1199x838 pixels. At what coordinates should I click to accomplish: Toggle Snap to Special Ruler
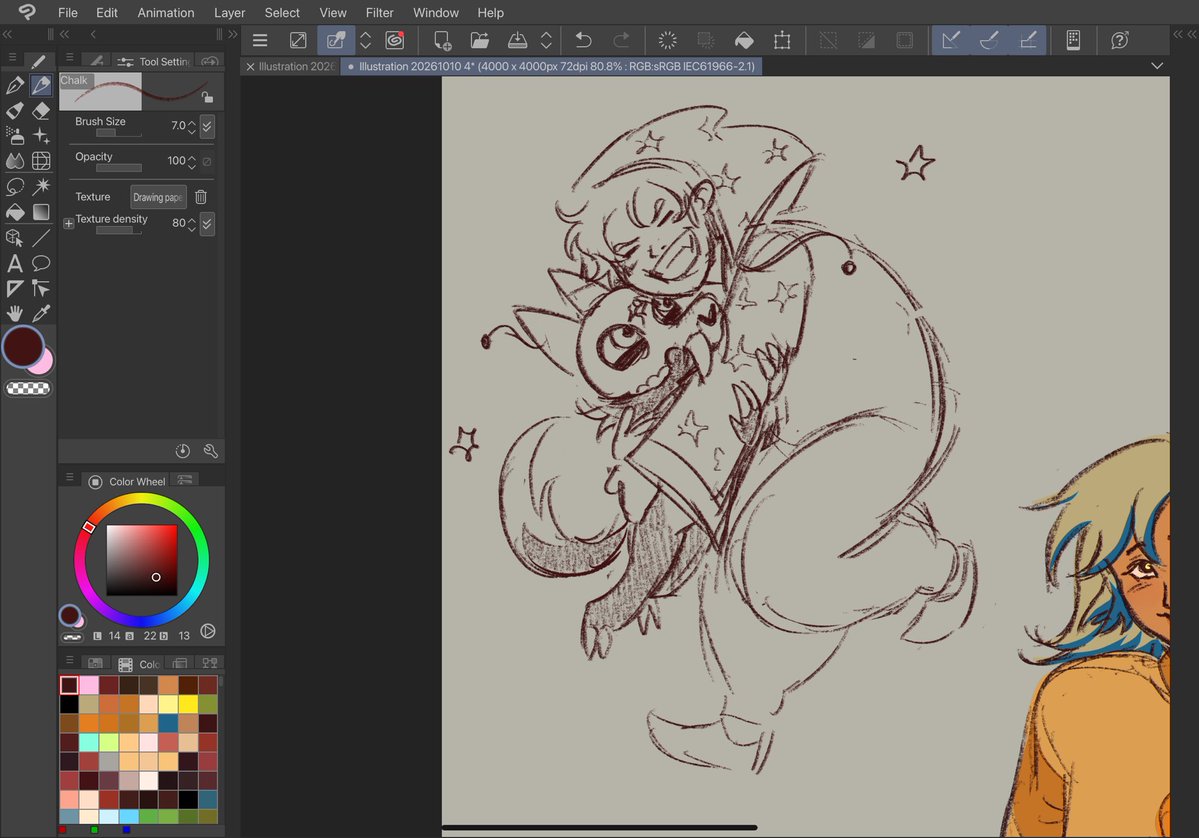(x=989, y=41)
